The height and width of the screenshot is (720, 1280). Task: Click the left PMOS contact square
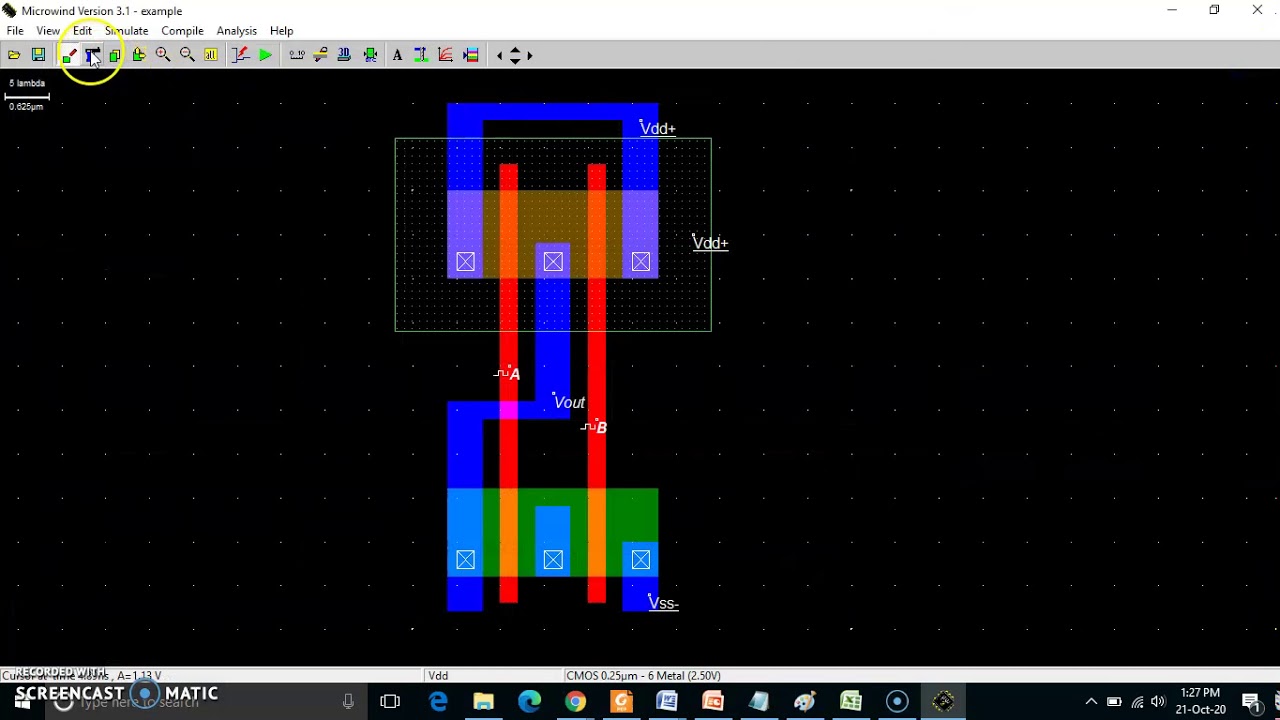pos(465,262)
